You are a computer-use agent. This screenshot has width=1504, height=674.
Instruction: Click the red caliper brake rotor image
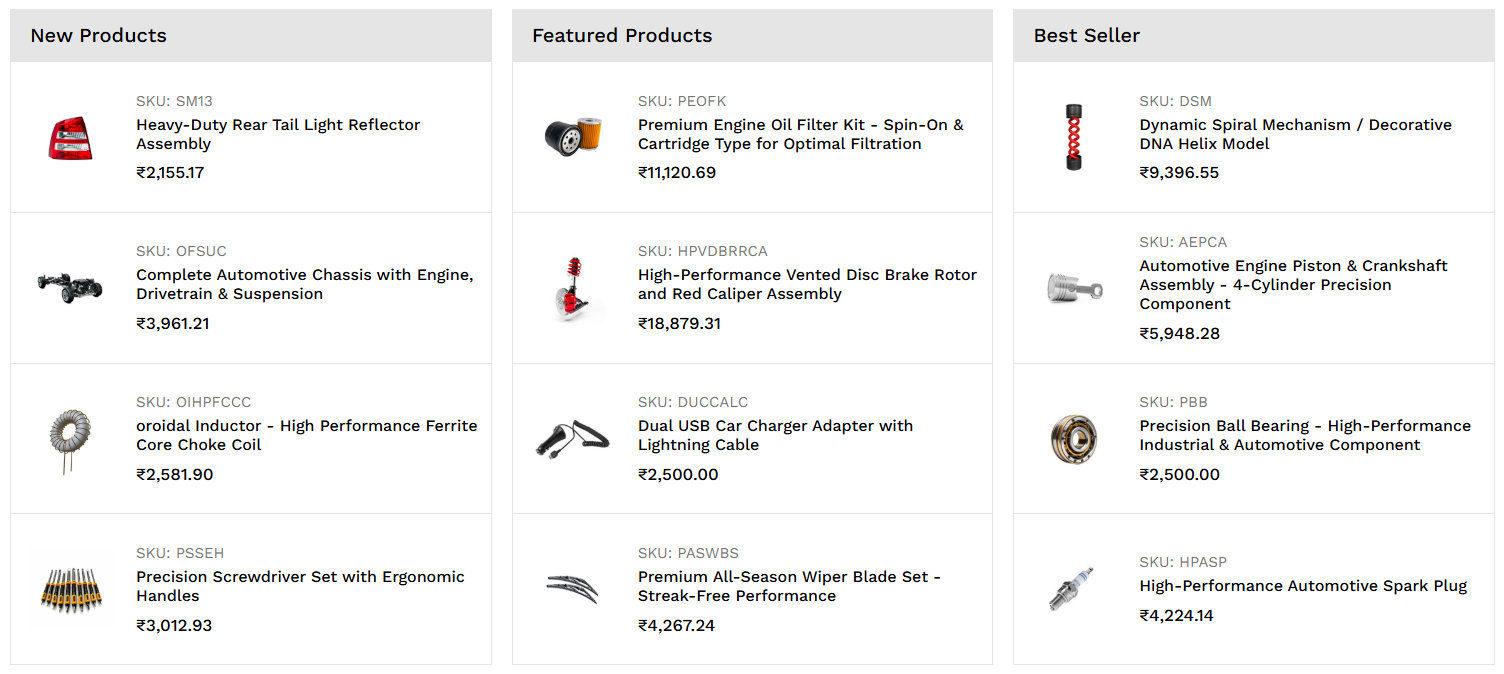tap(573, 288)
